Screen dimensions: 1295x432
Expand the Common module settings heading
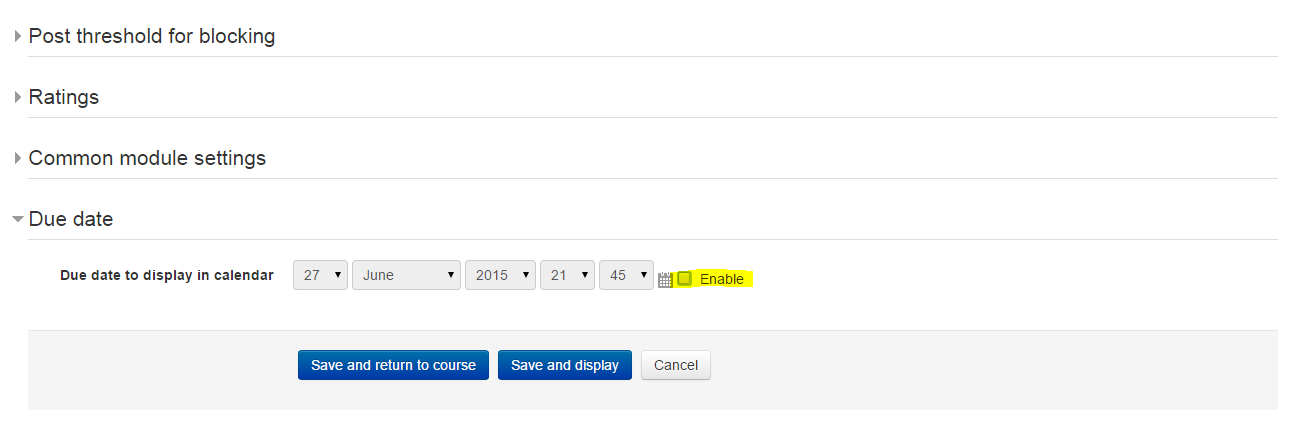[147, 159]
